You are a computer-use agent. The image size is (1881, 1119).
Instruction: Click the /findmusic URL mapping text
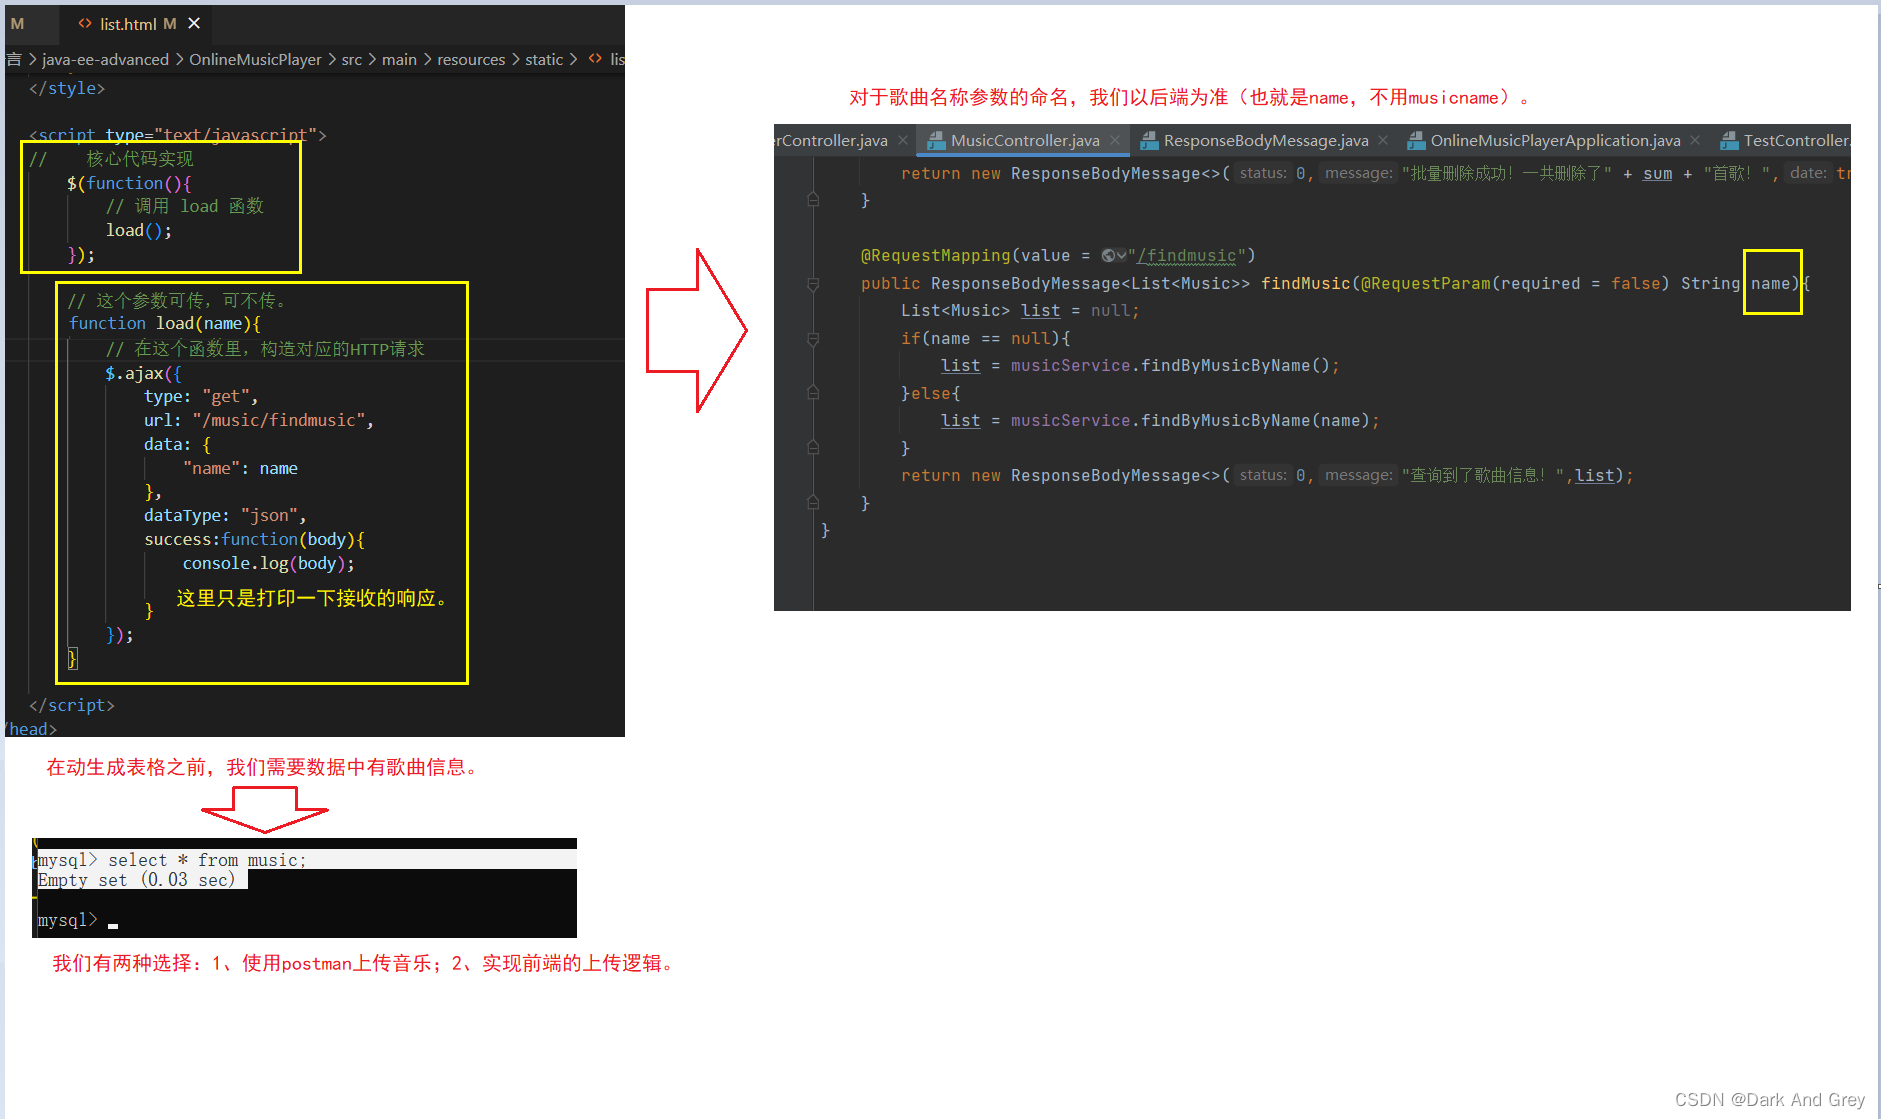coord(1187,256)
